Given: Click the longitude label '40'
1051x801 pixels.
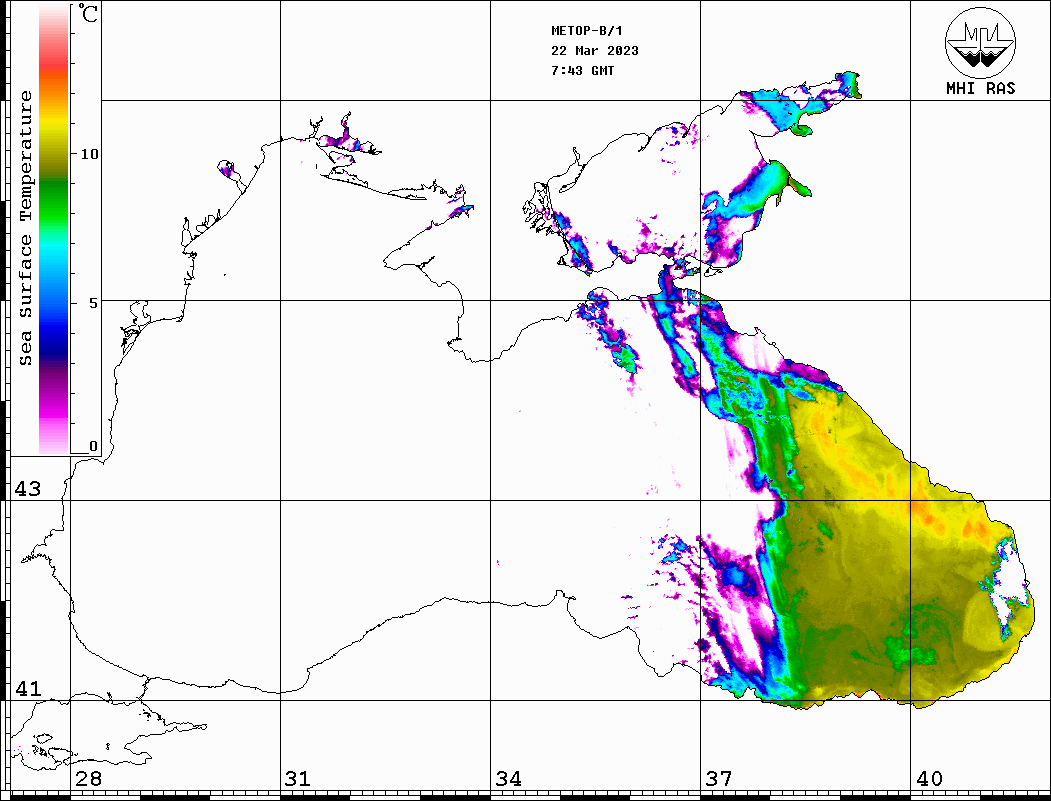Looking at the screenshot, I should click(929, 778).
